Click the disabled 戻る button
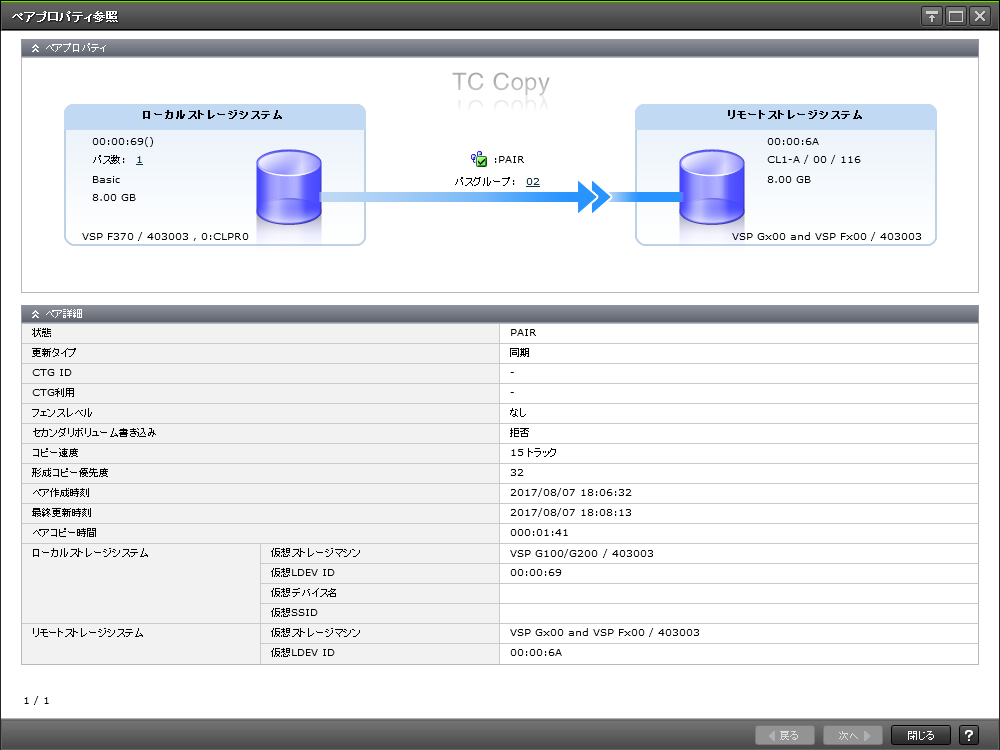Image resolution: width=1000 pixels, height=750 pixels. (x=785, y=735)
